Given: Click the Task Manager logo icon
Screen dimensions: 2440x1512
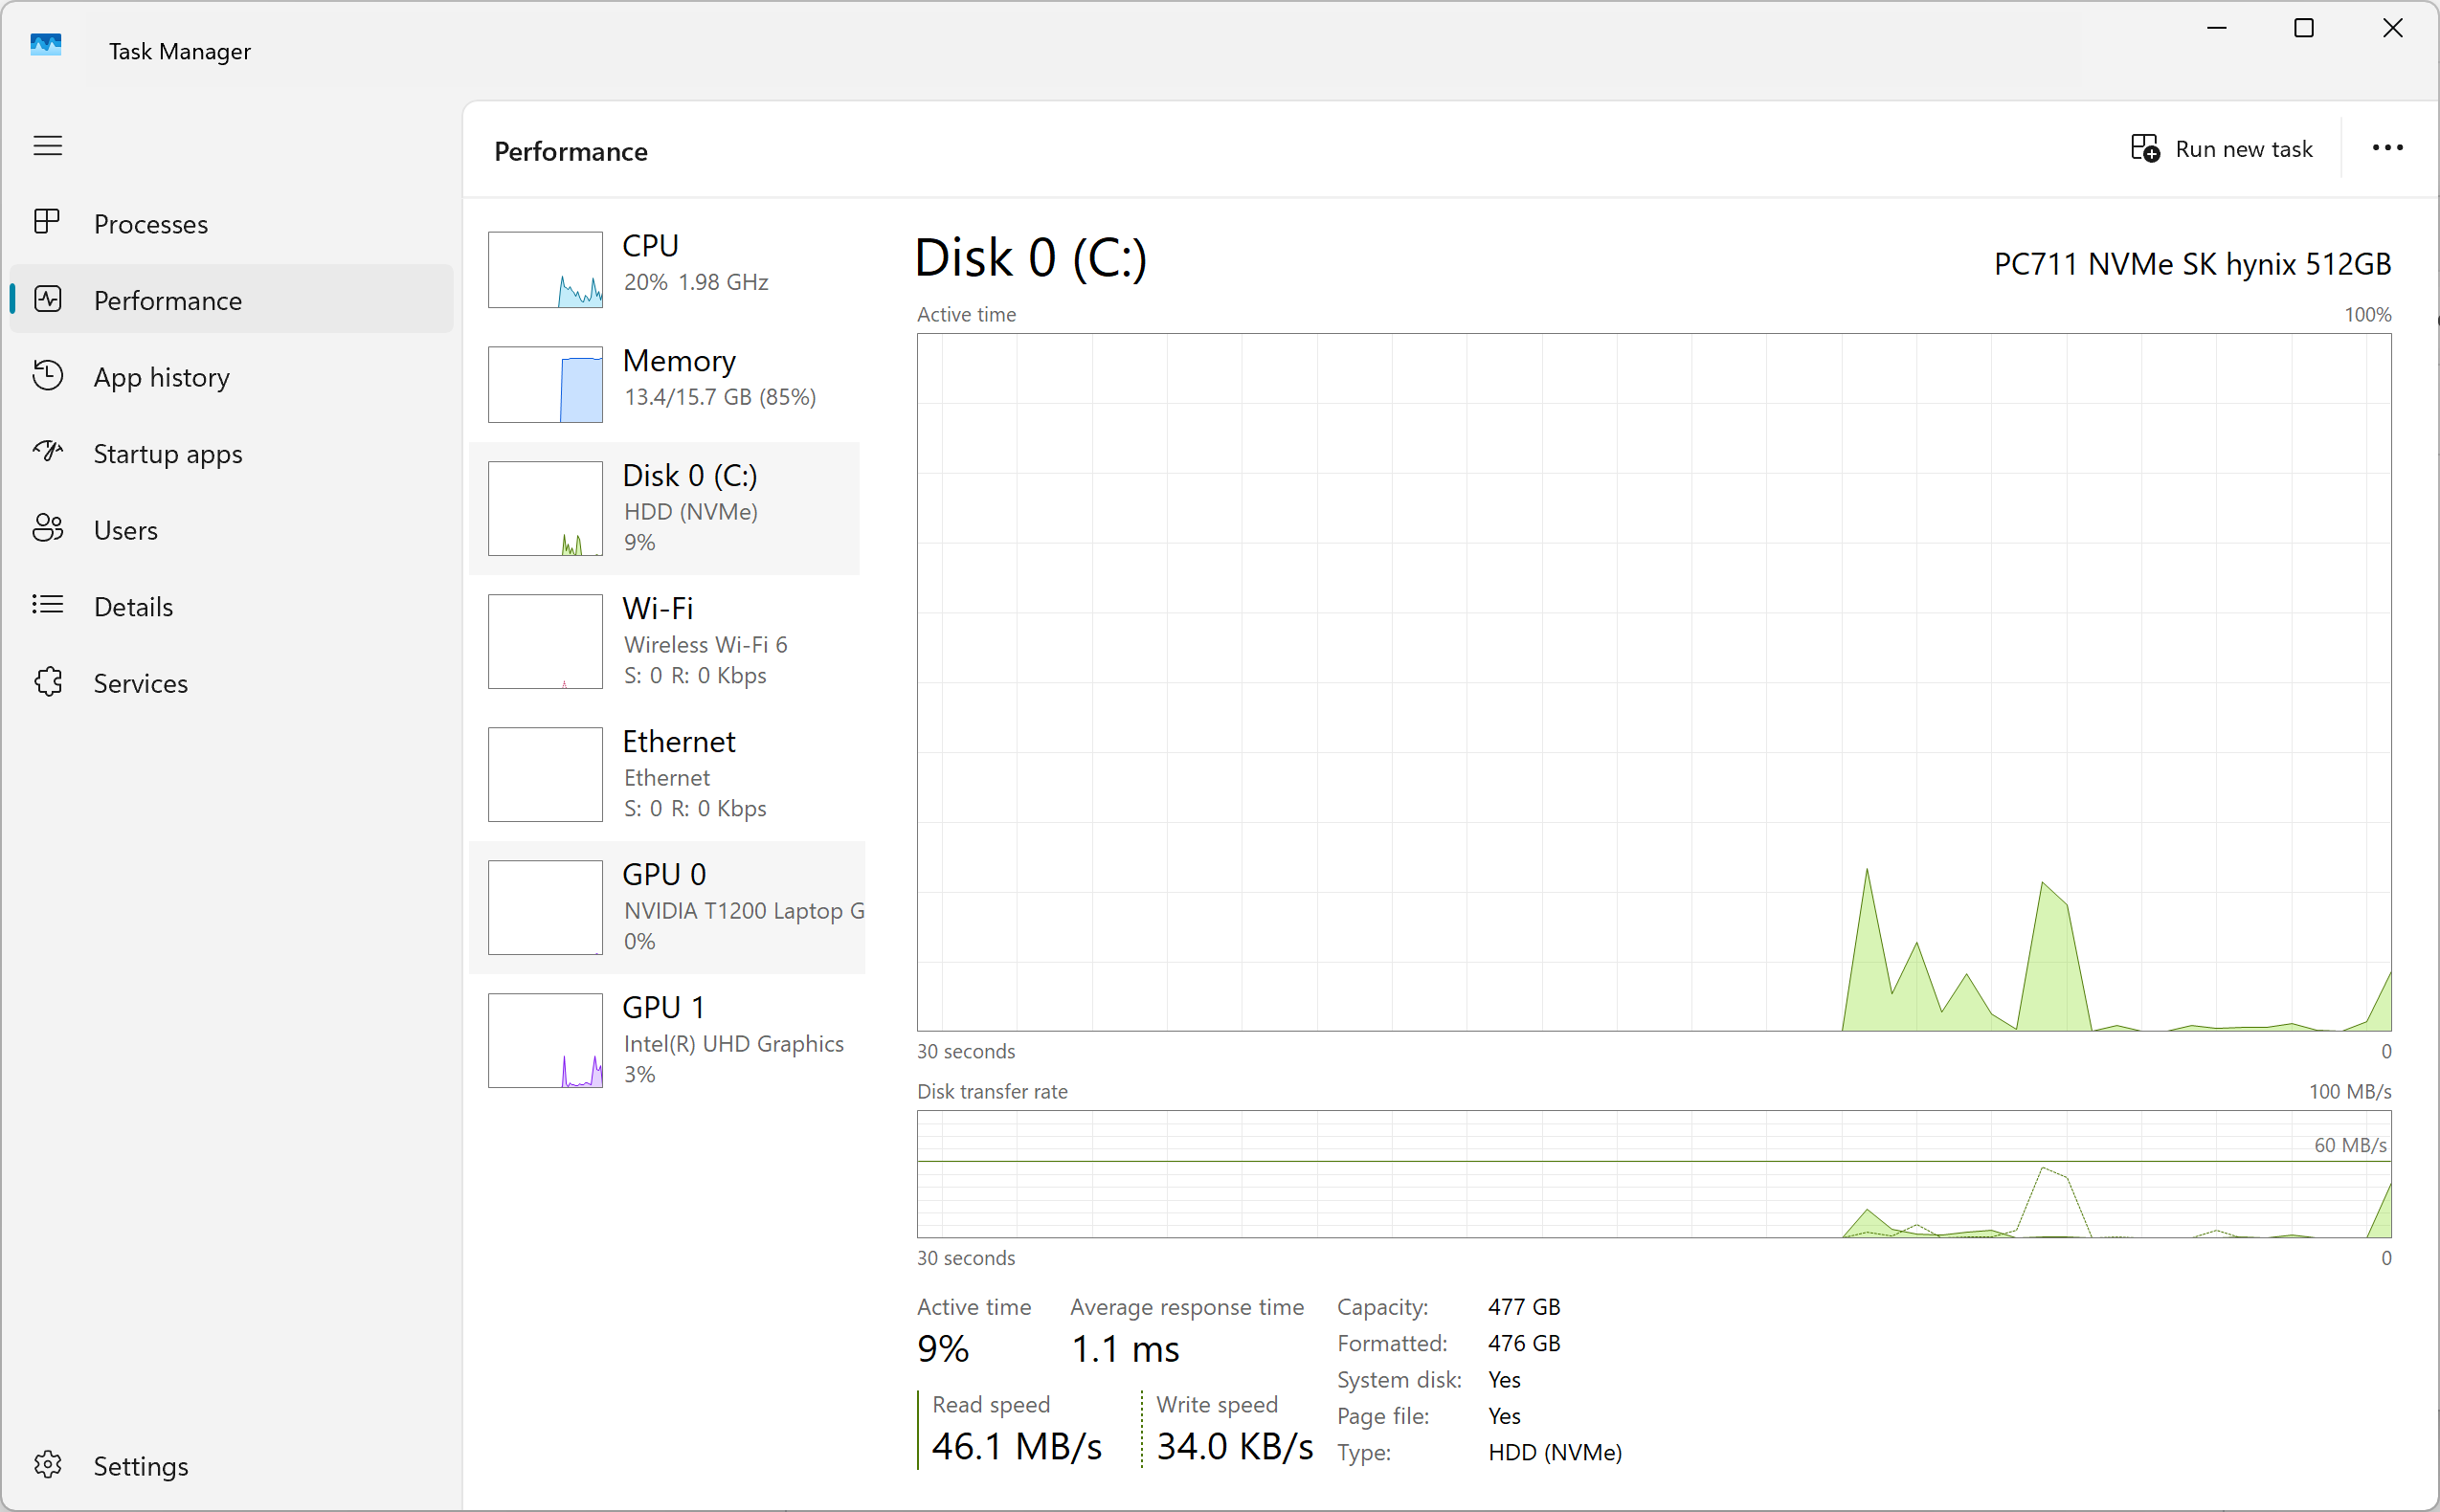Looking at the screenshot, I should (46, 44).
